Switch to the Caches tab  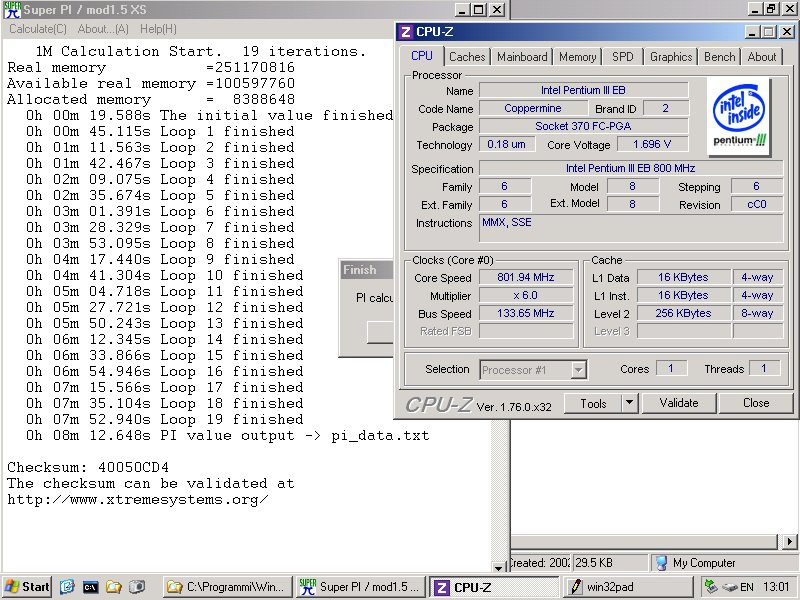(x=466, y=57)
